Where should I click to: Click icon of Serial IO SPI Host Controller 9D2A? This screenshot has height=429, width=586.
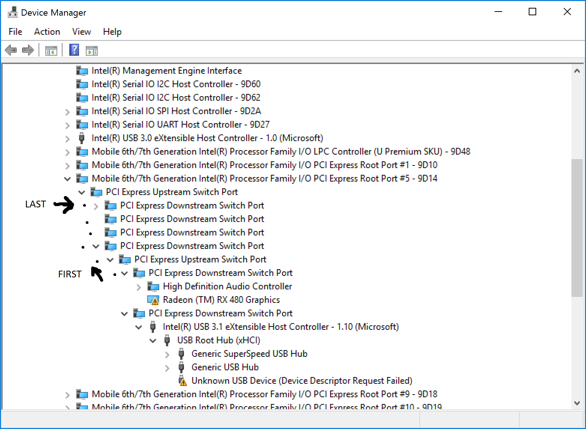(x=82, y=111)
